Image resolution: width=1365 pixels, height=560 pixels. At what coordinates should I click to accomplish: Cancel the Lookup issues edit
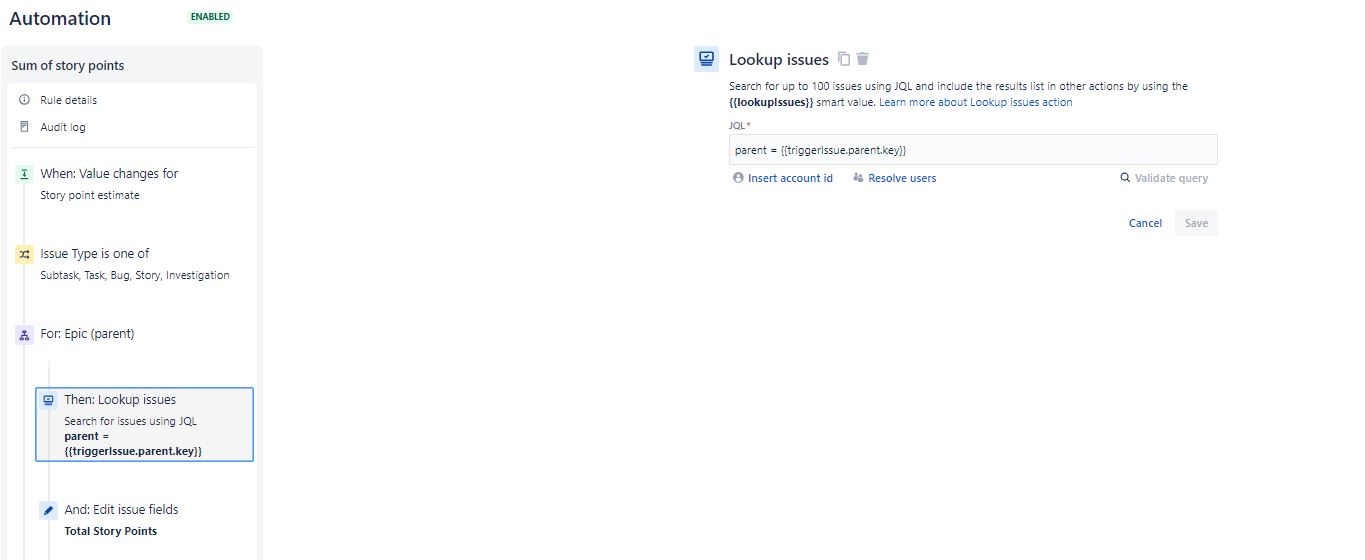pos(1145,223)
